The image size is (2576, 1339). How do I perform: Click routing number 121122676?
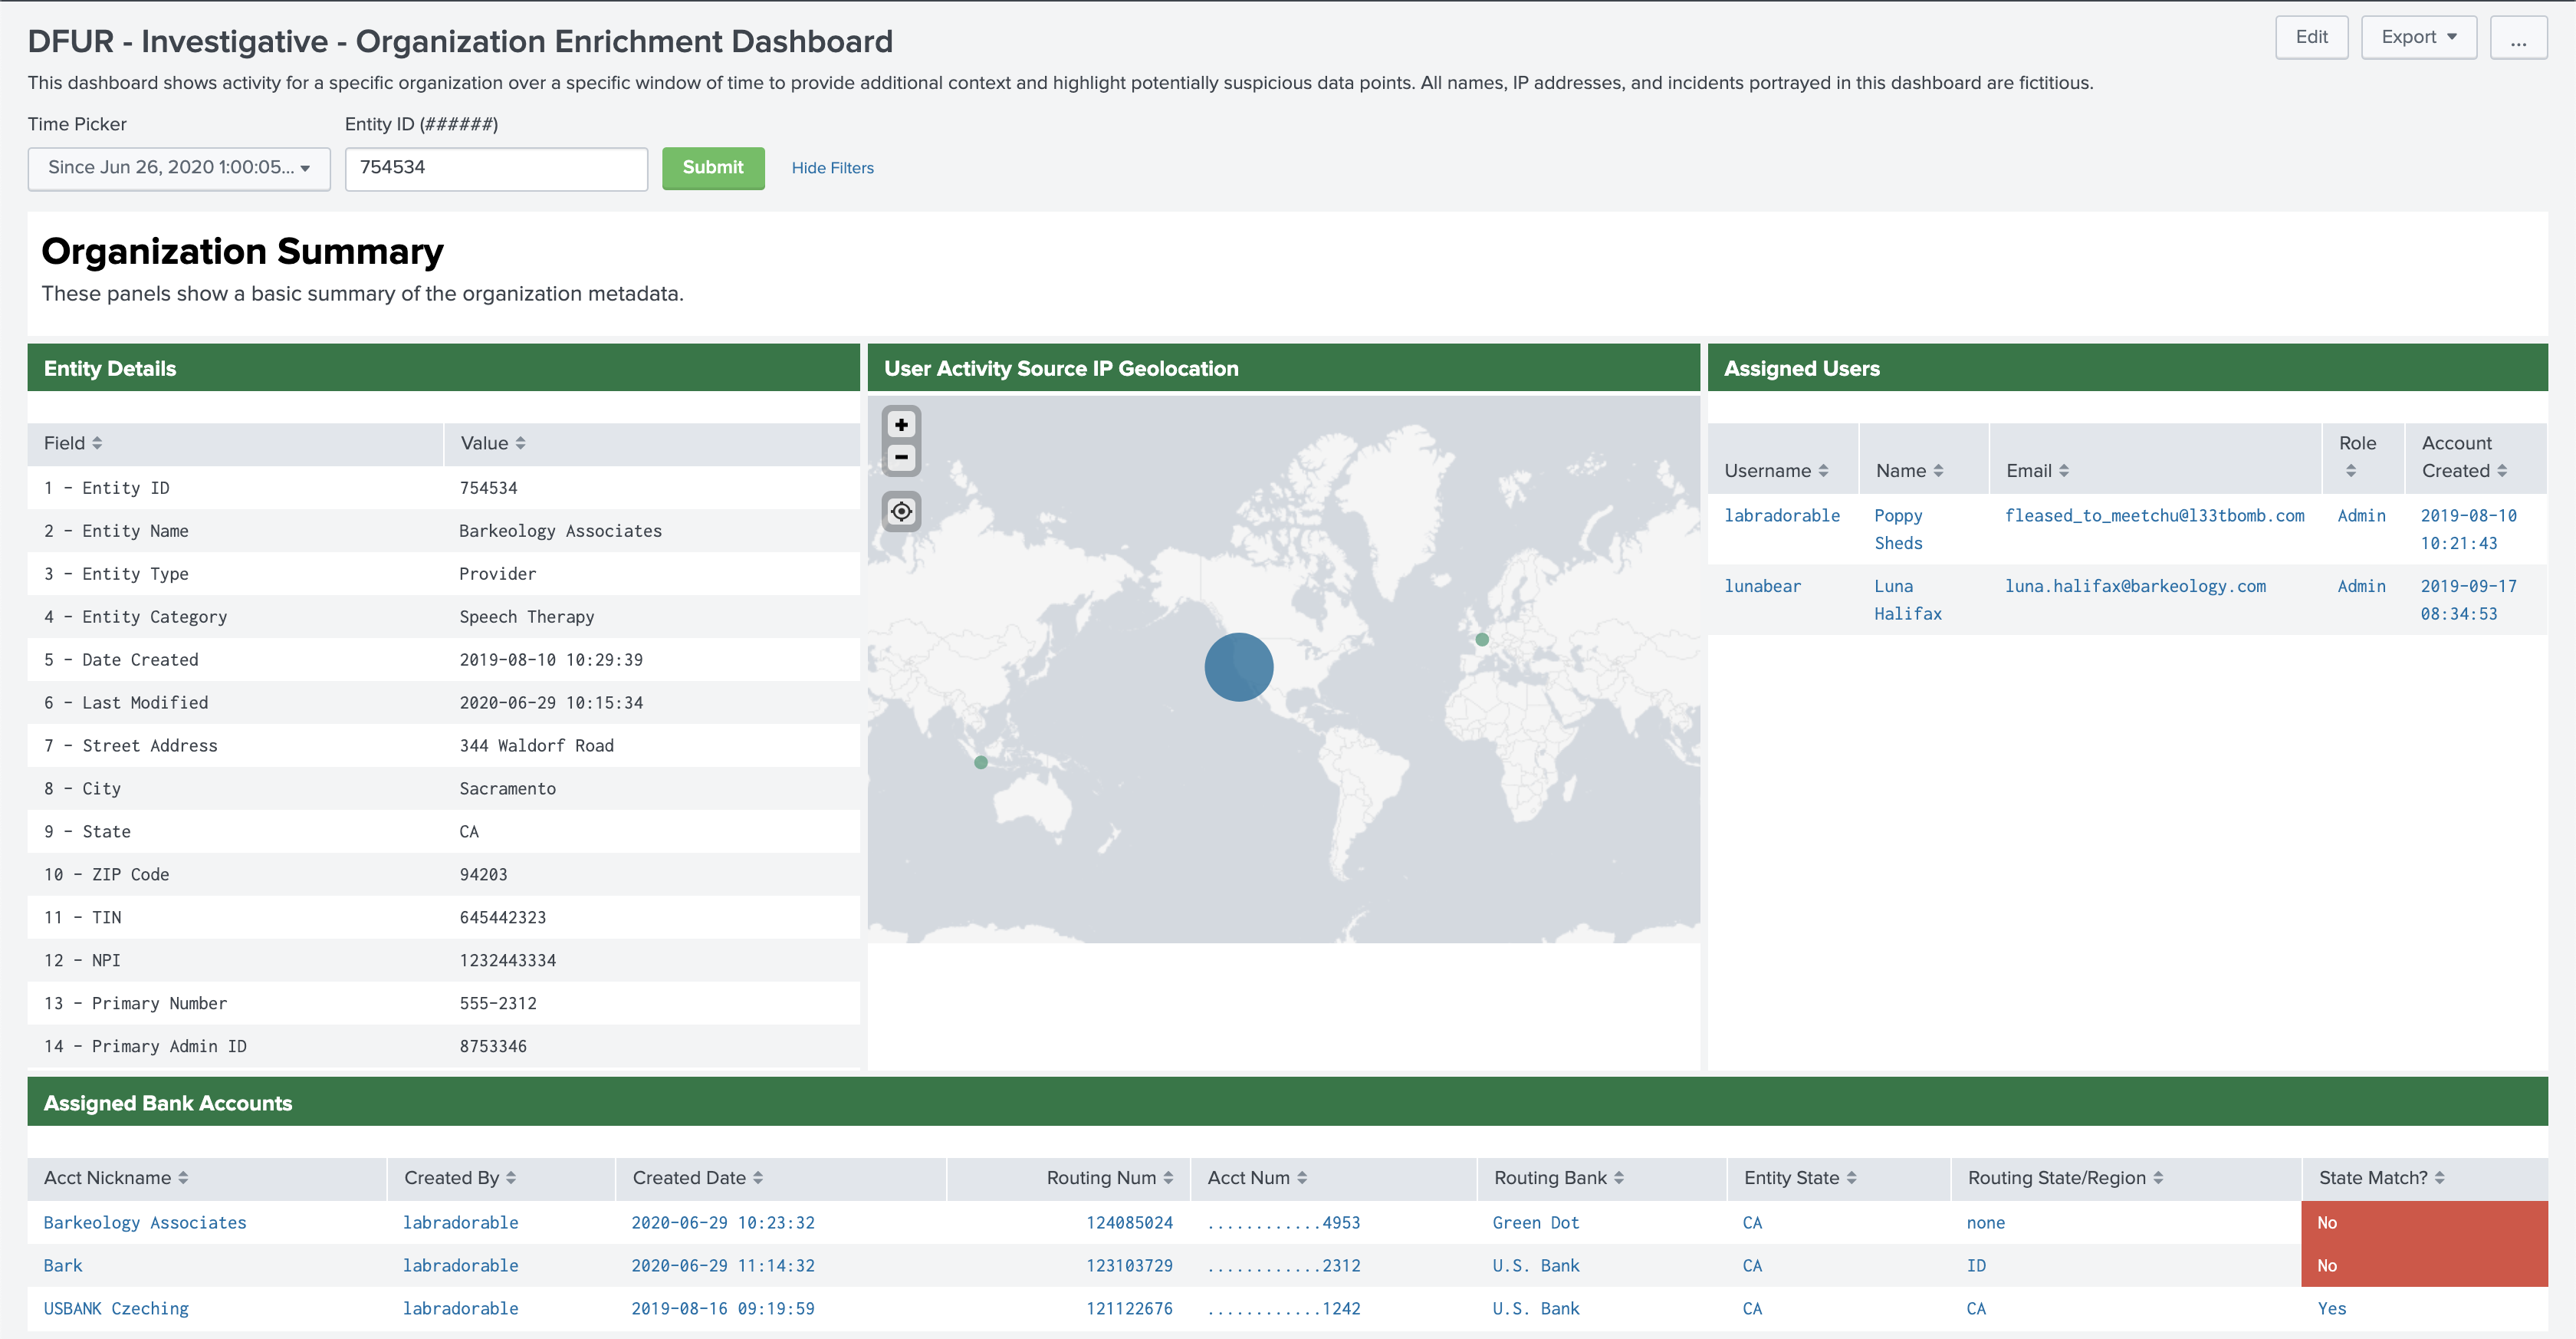tap(1129, 1309)
